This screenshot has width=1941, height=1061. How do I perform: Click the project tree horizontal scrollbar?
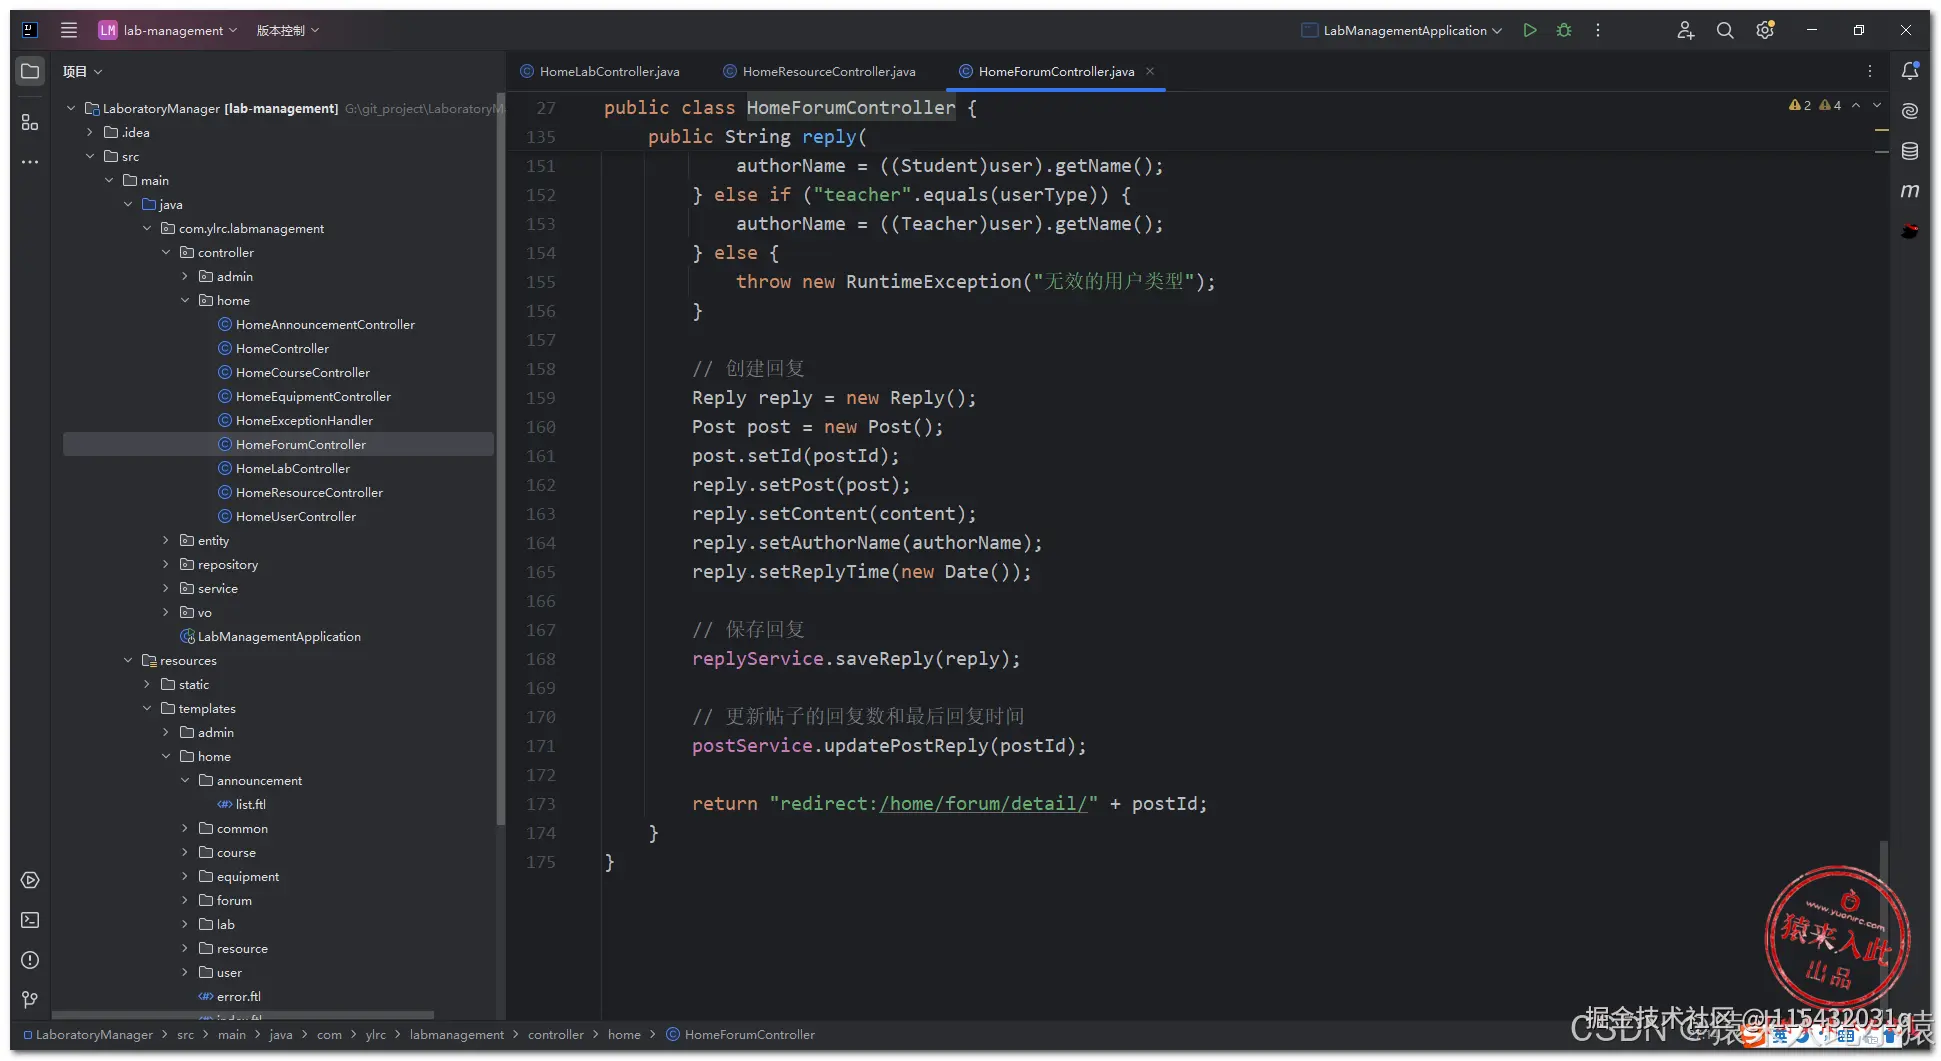click(x=243, y=1015)
